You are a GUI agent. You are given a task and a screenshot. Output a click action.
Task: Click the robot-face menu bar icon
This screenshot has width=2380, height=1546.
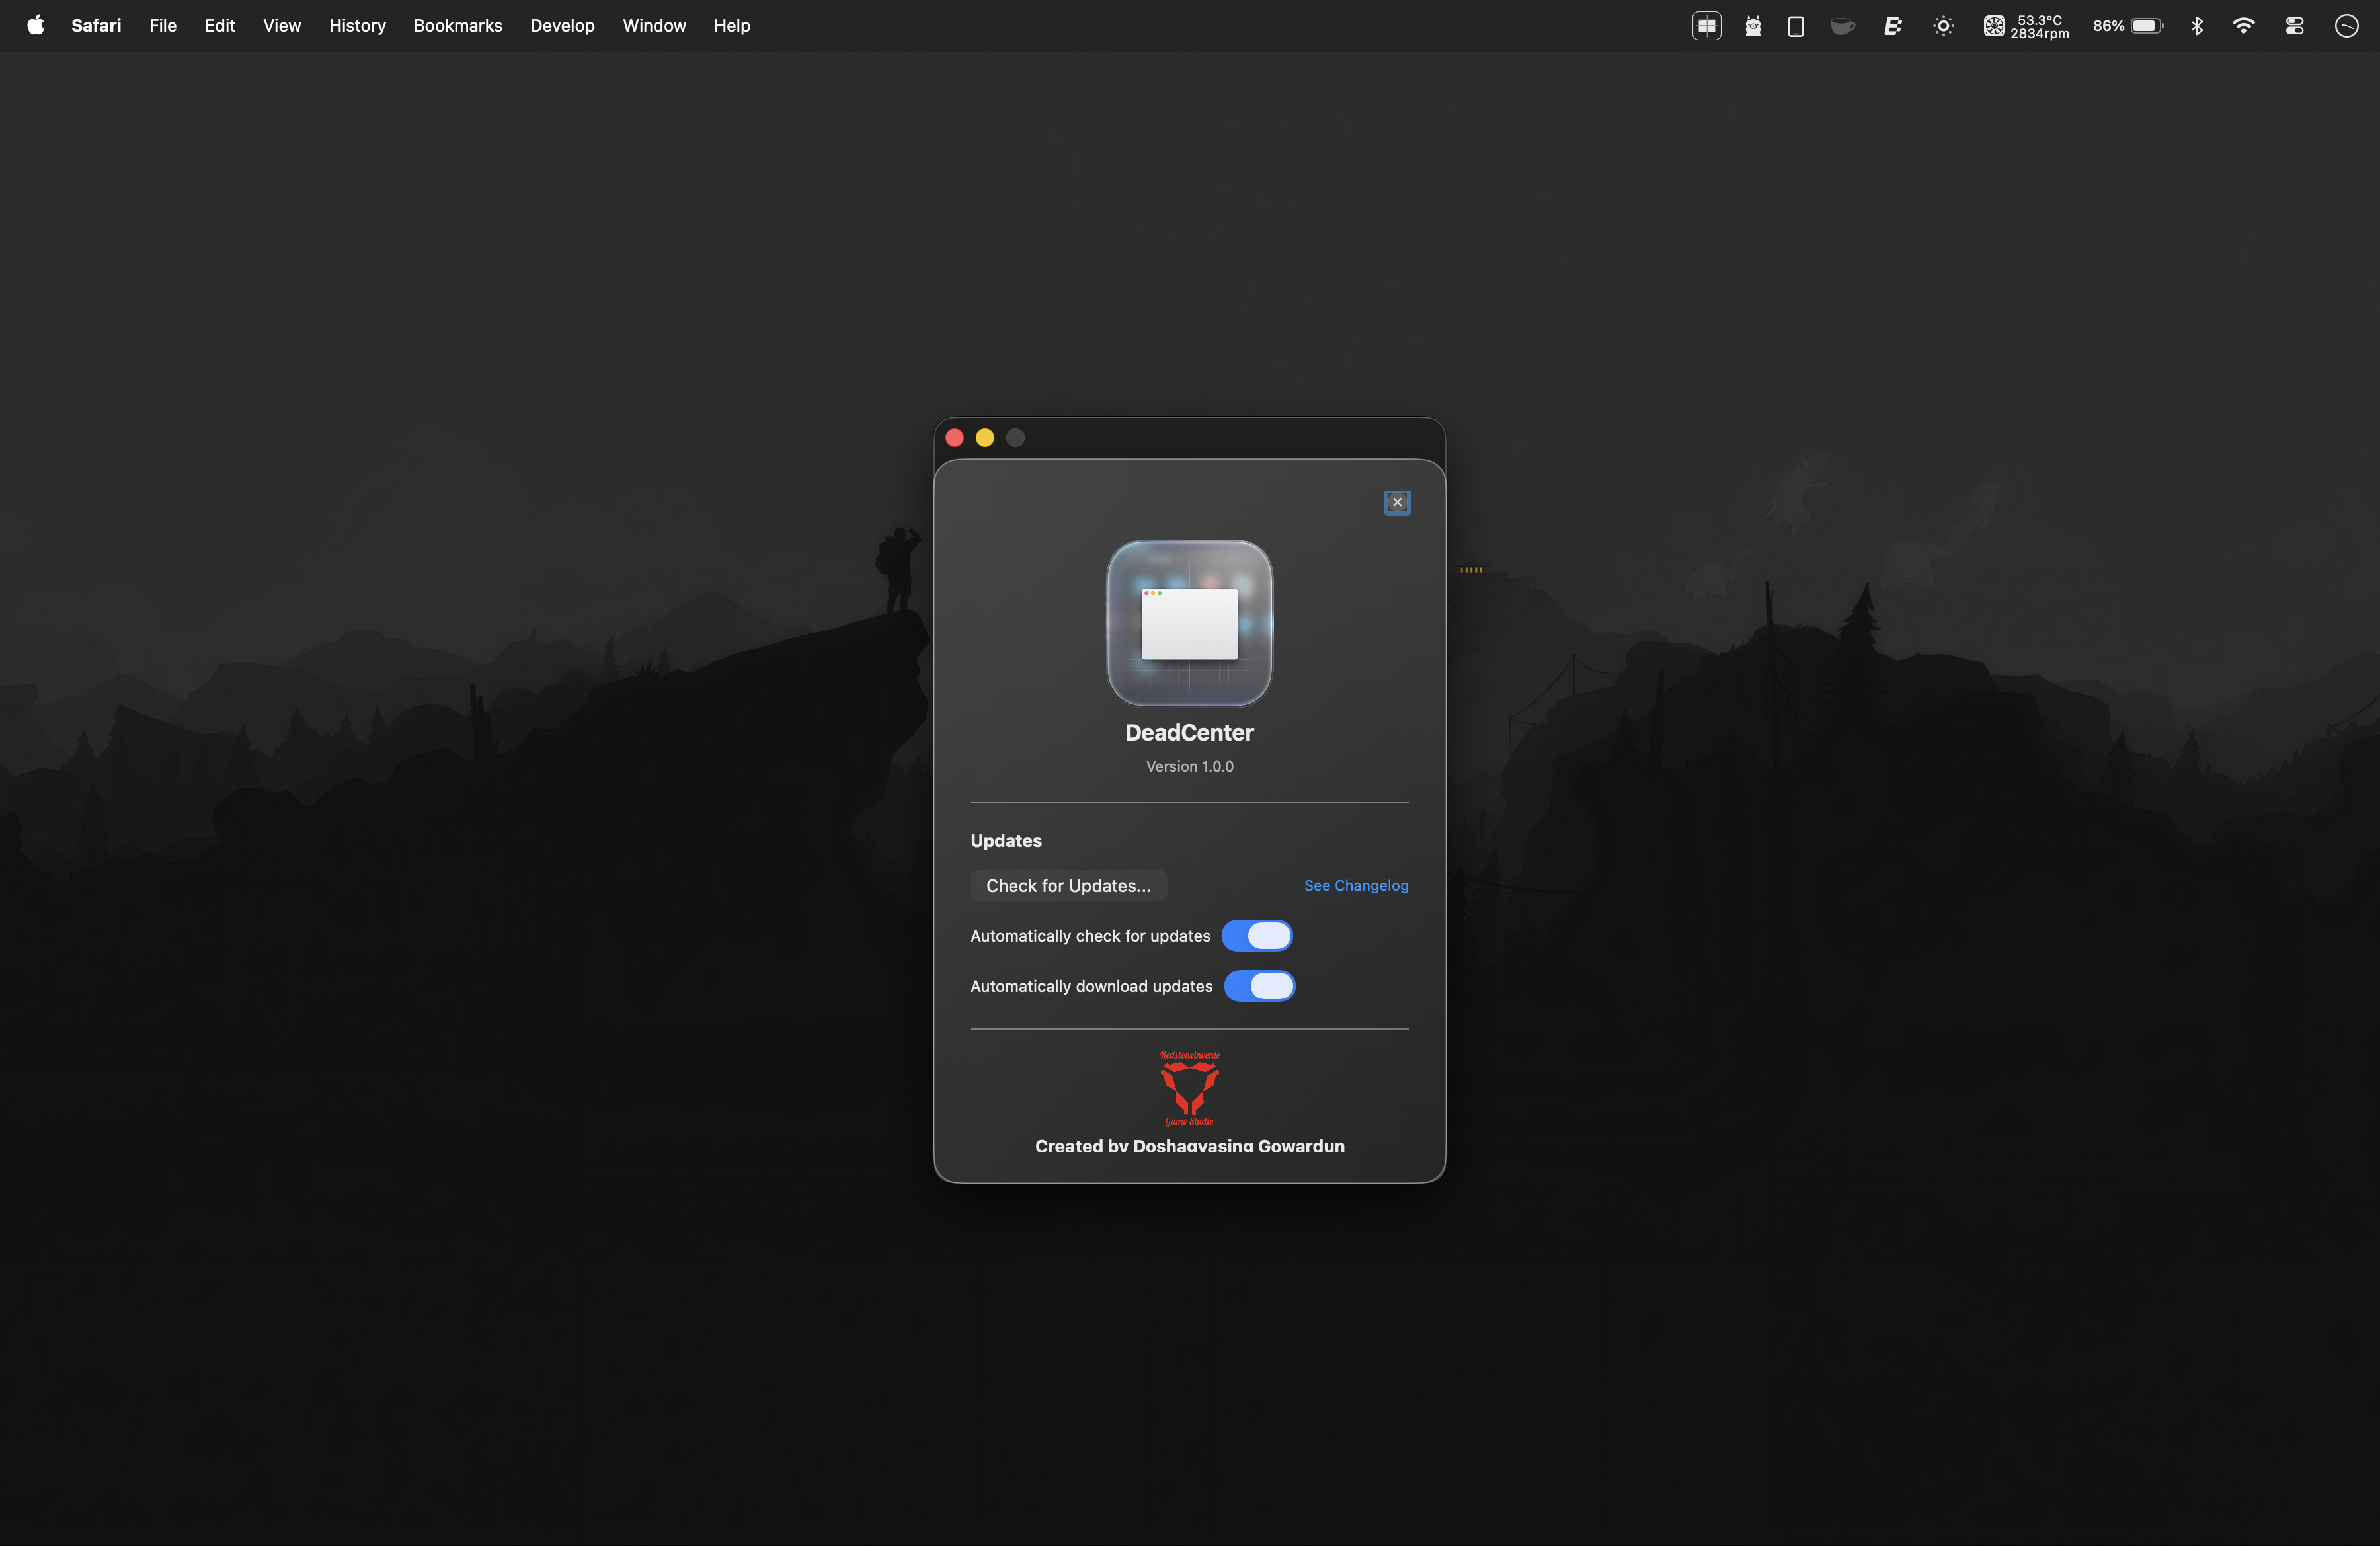click(1753, 26)
